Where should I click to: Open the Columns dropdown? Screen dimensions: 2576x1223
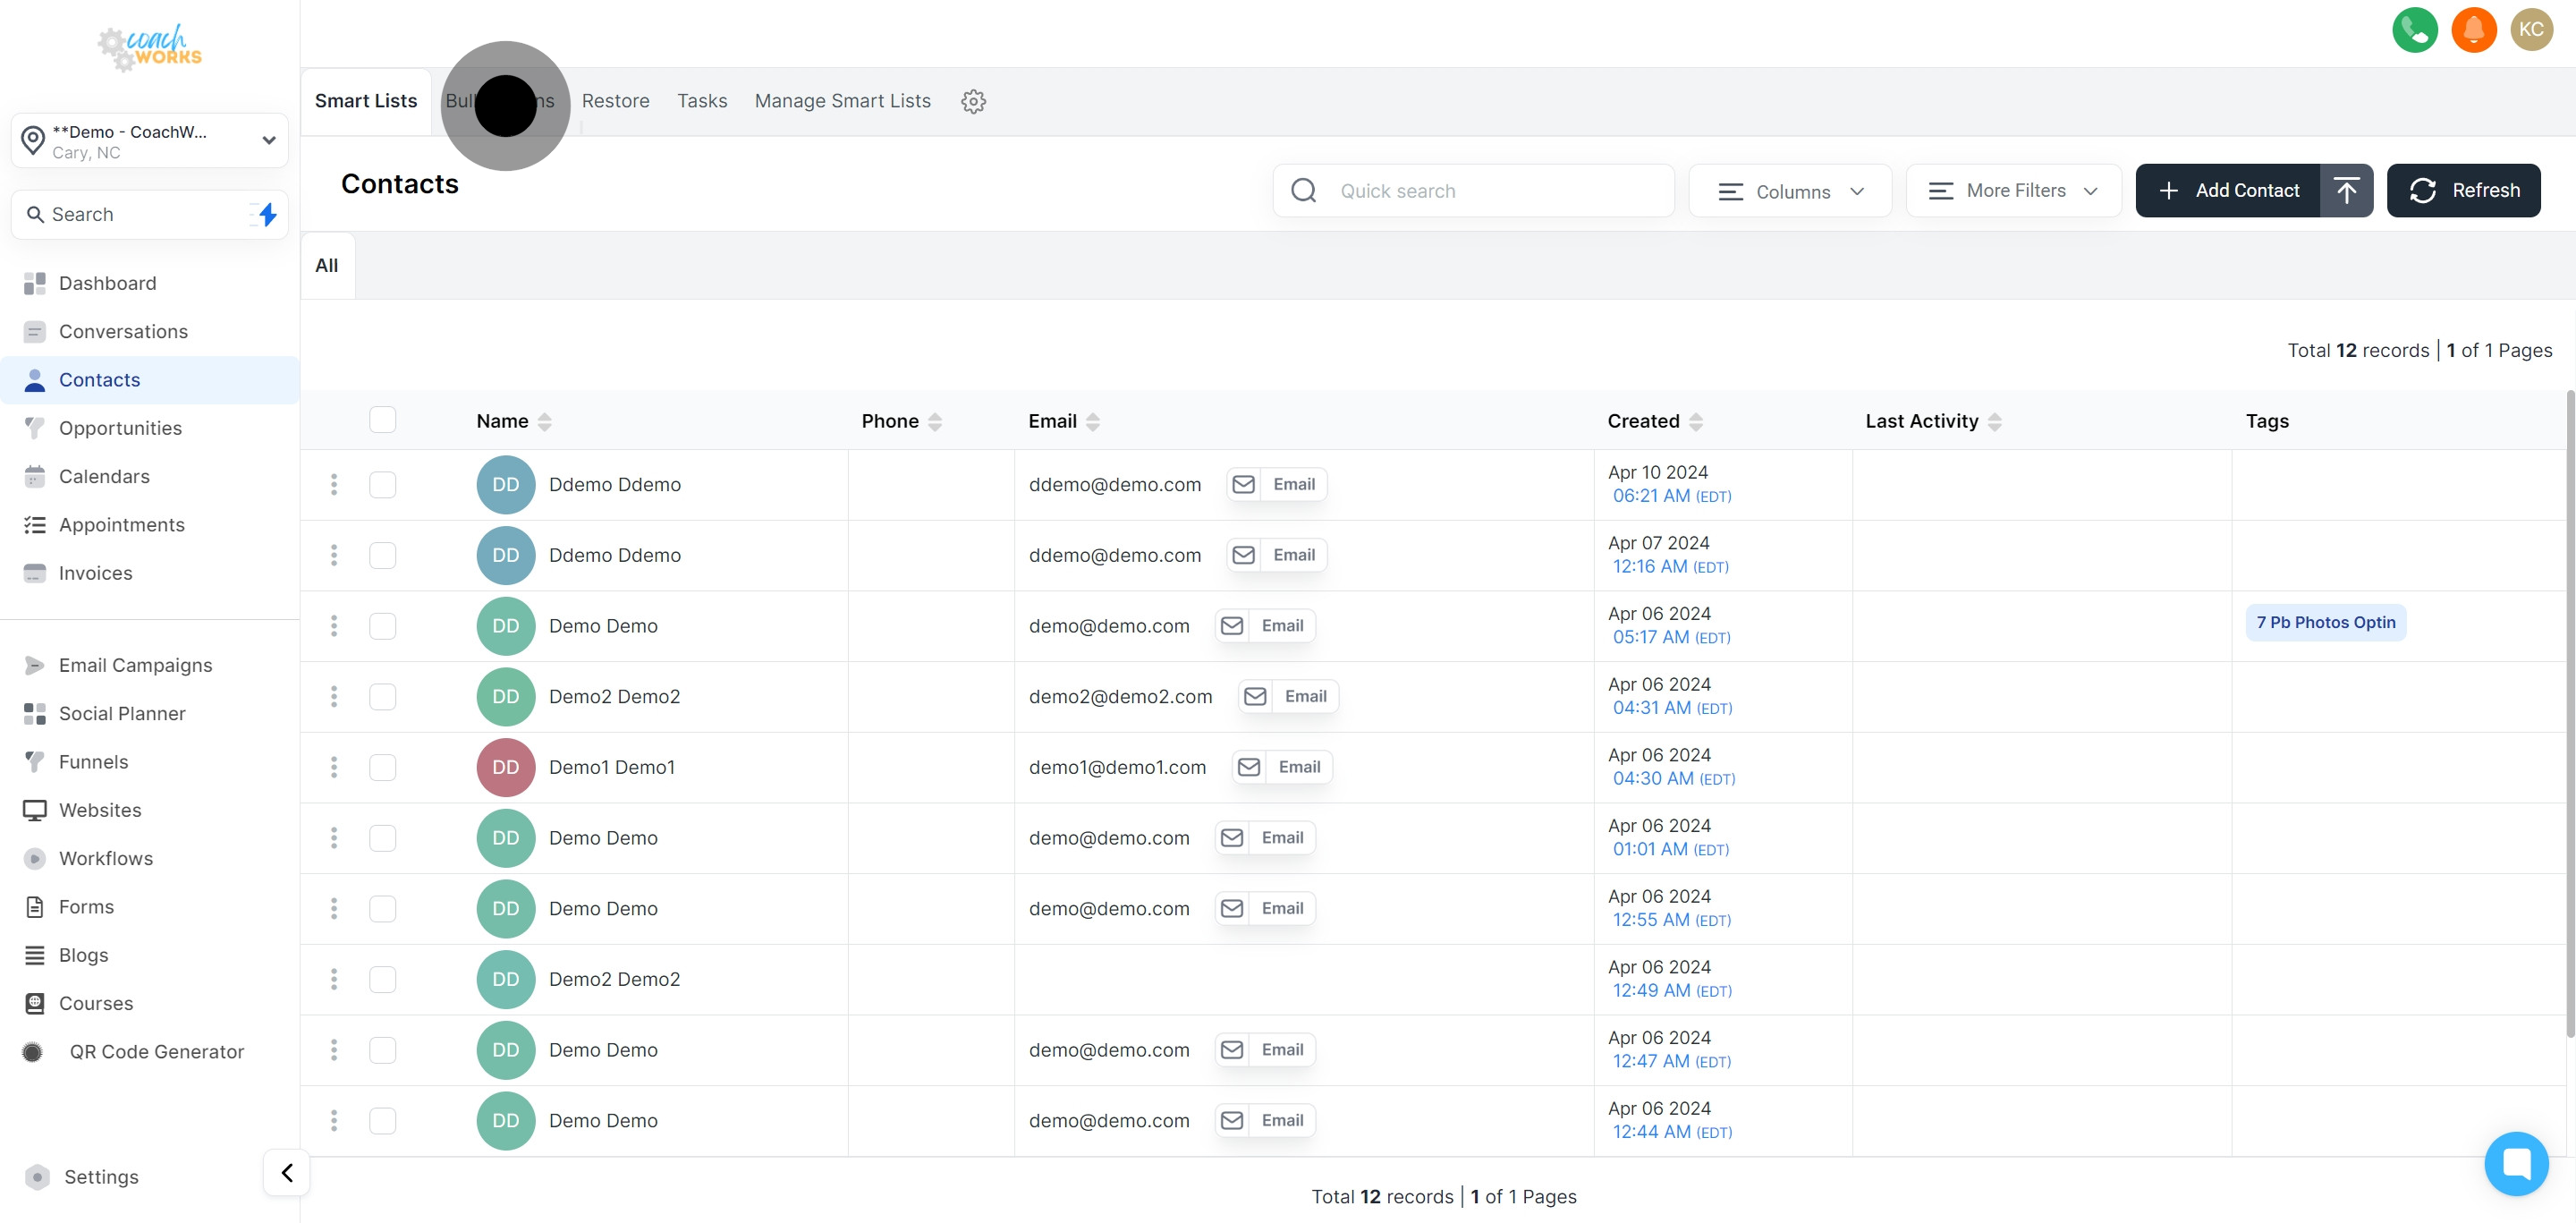pos(1790,190)
